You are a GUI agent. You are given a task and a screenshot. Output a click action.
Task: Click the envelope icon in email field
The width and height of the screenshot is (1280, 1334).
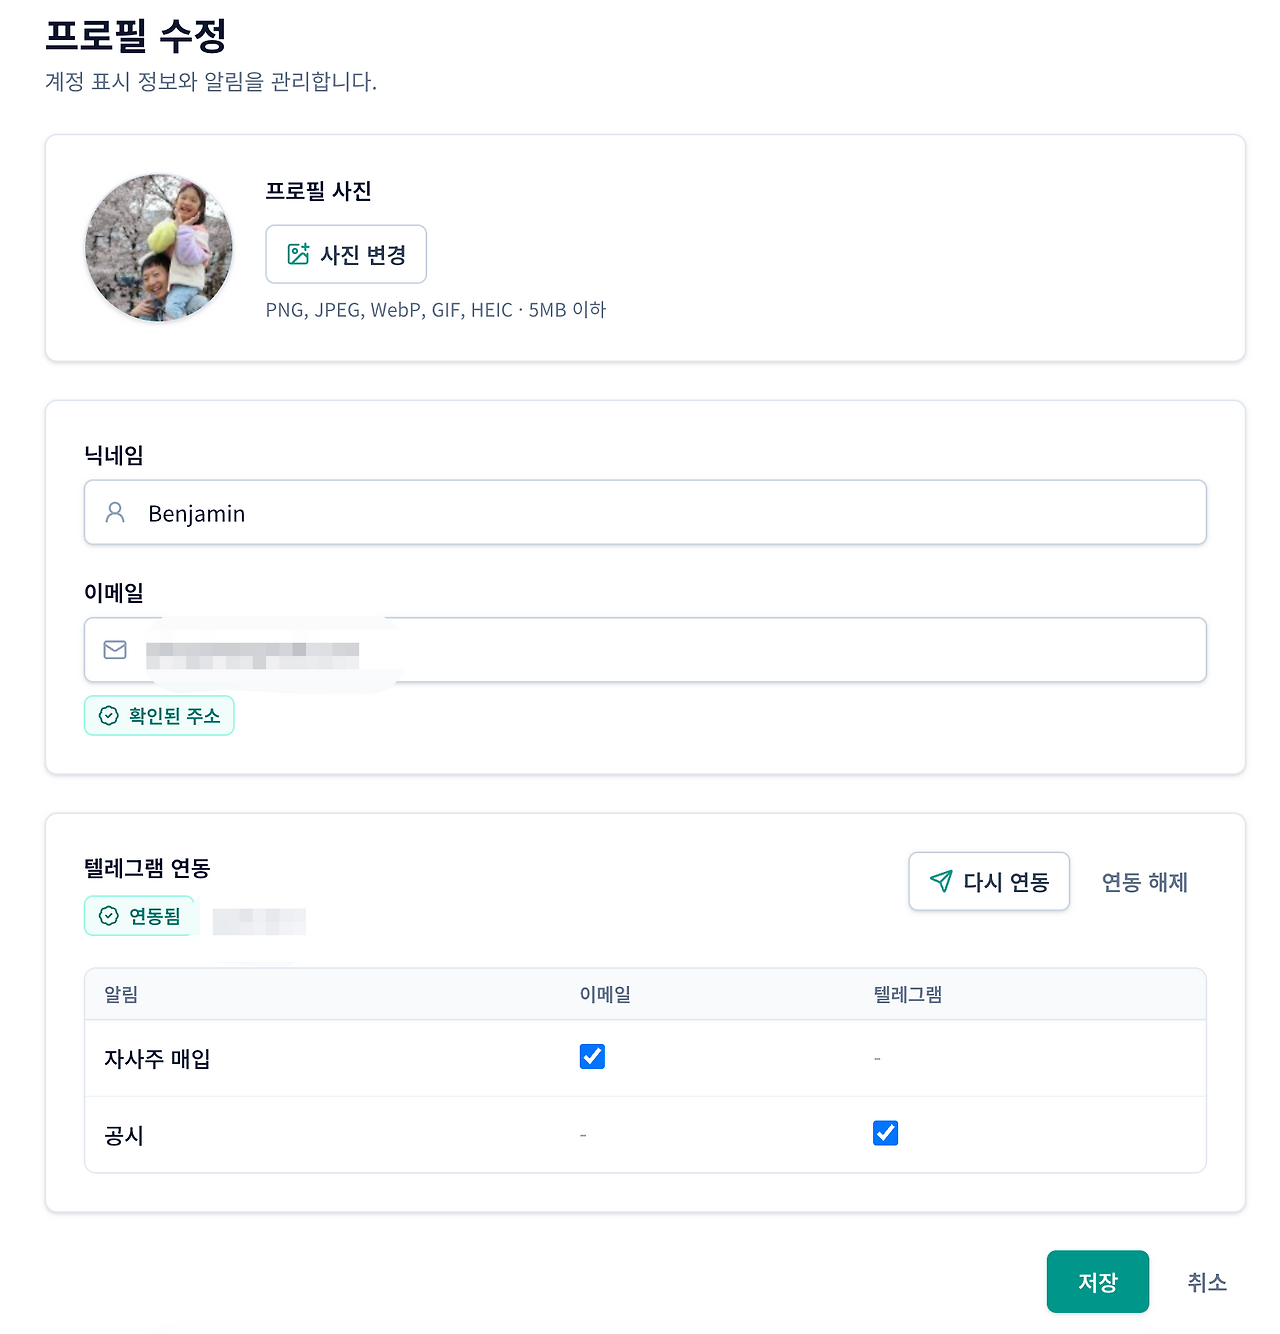click(115, 650)
